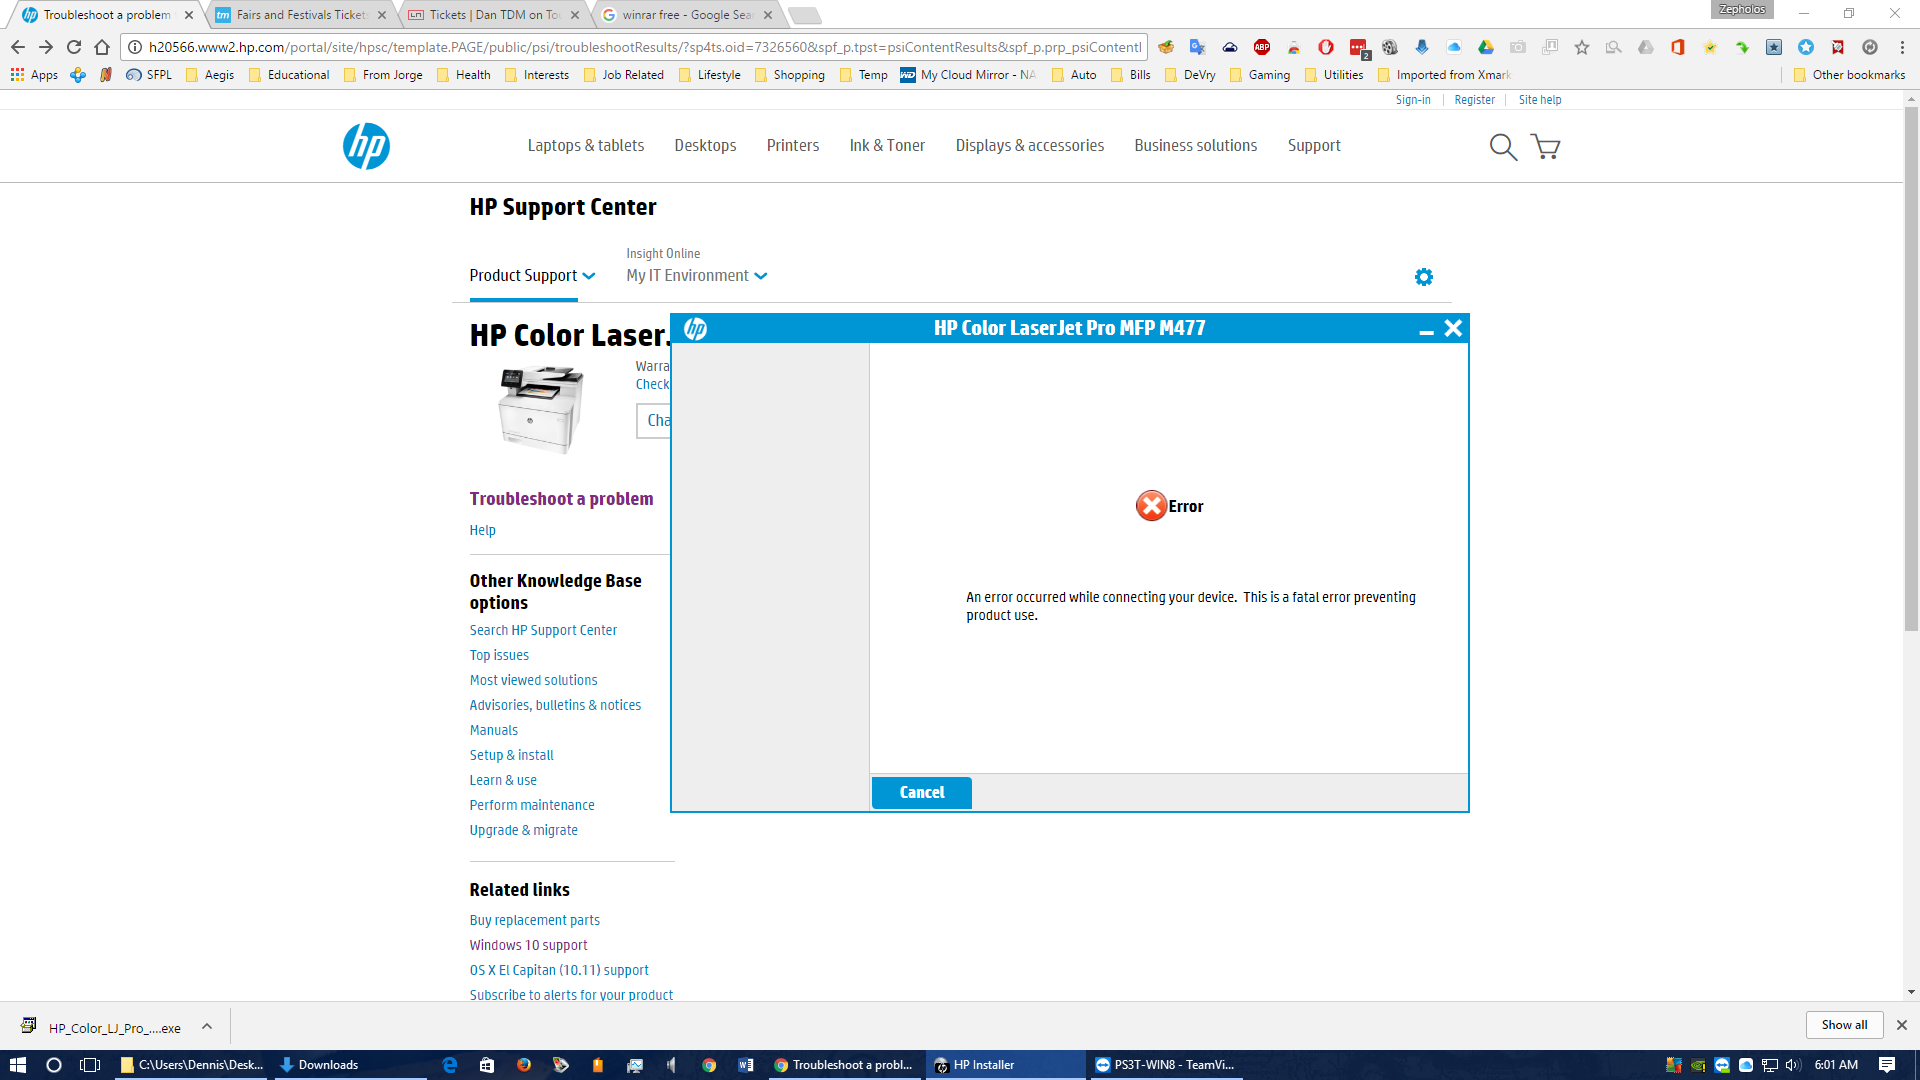The height and width of the screenshot is (1080, 1920).
Task: Click the printer product thumbnail
Action: (541, 409)
